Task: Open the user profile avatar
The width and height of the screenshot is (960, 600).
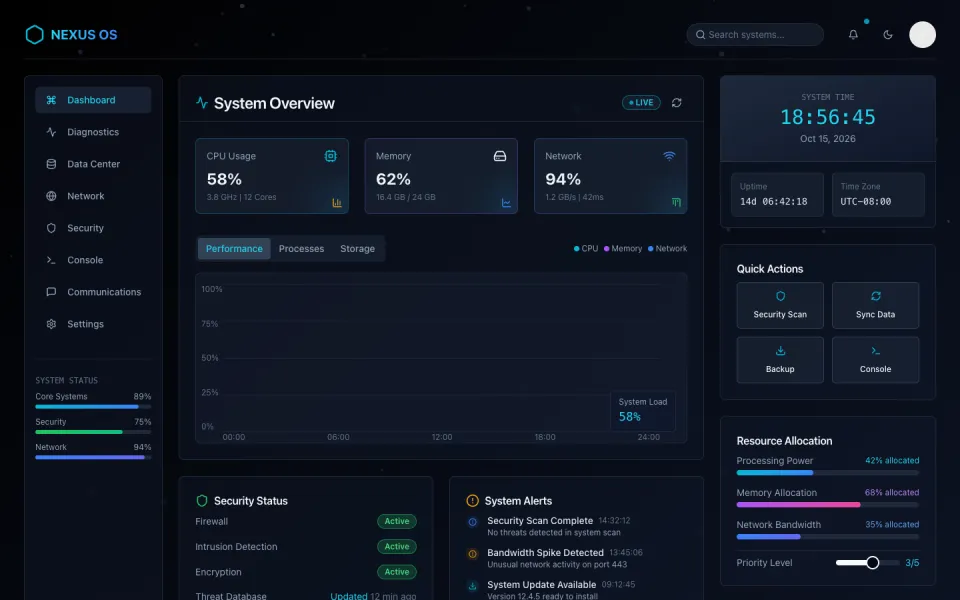Action: coord(922,34)
